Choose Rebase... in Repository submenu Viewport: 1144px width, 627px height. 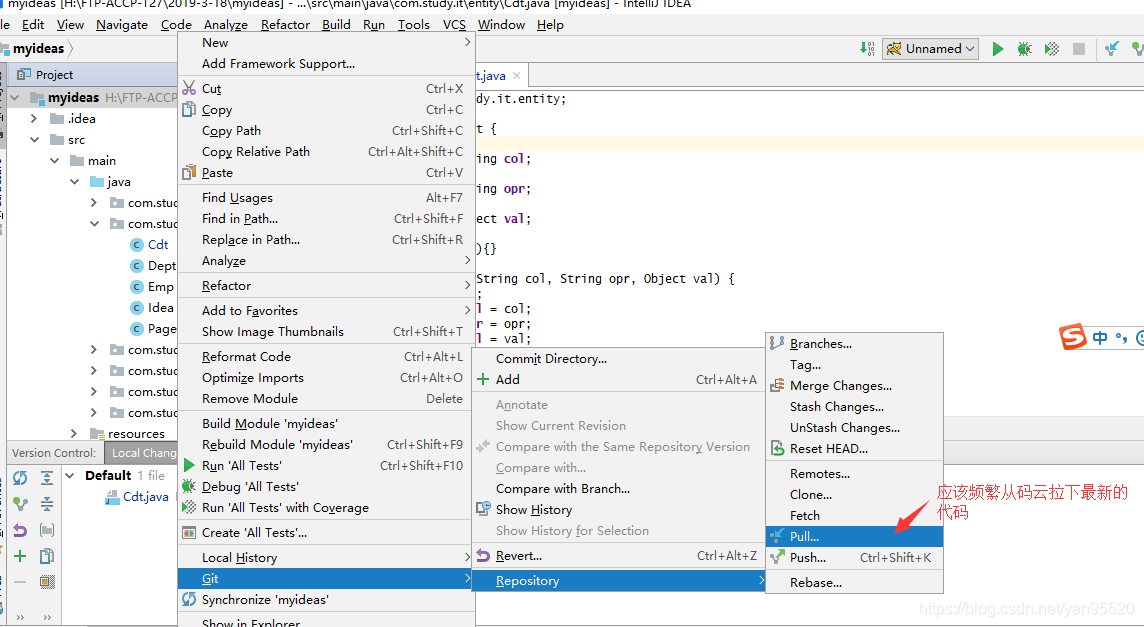coord(854,582)
